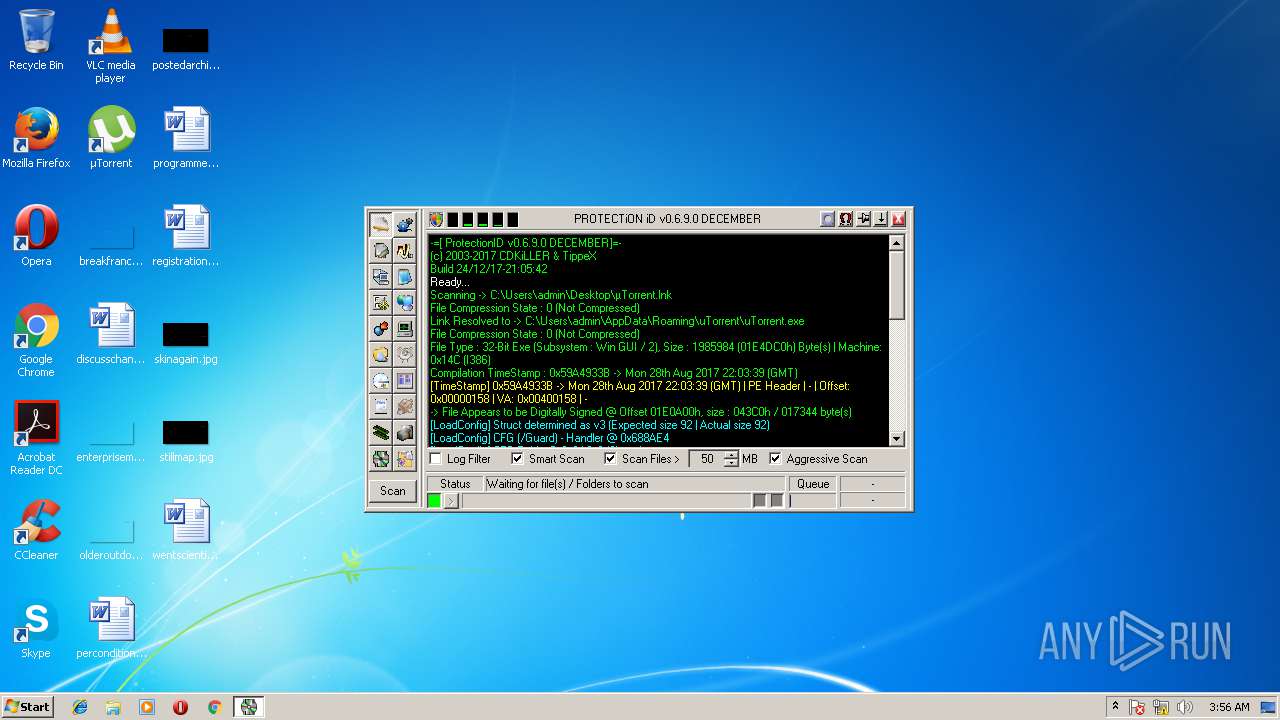Open Internet Explorer from the taskbar
The height and width of the screenshot is (720, 1280).
pyautogui.click(x=80, y=707)
